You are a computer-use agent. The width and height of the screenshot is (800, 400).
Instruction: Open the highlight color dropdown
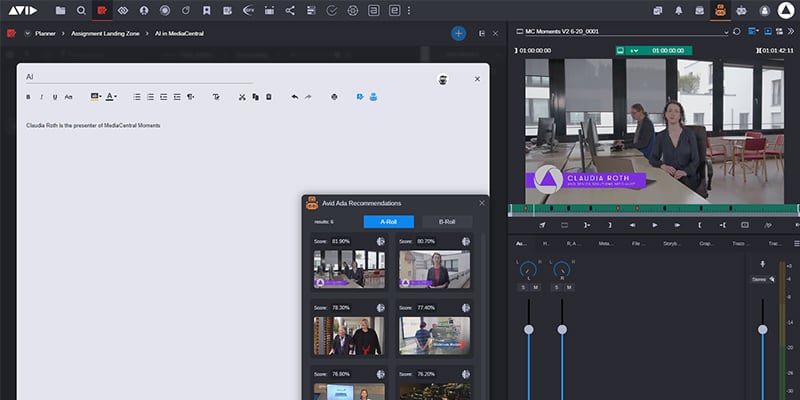[95, 96]
